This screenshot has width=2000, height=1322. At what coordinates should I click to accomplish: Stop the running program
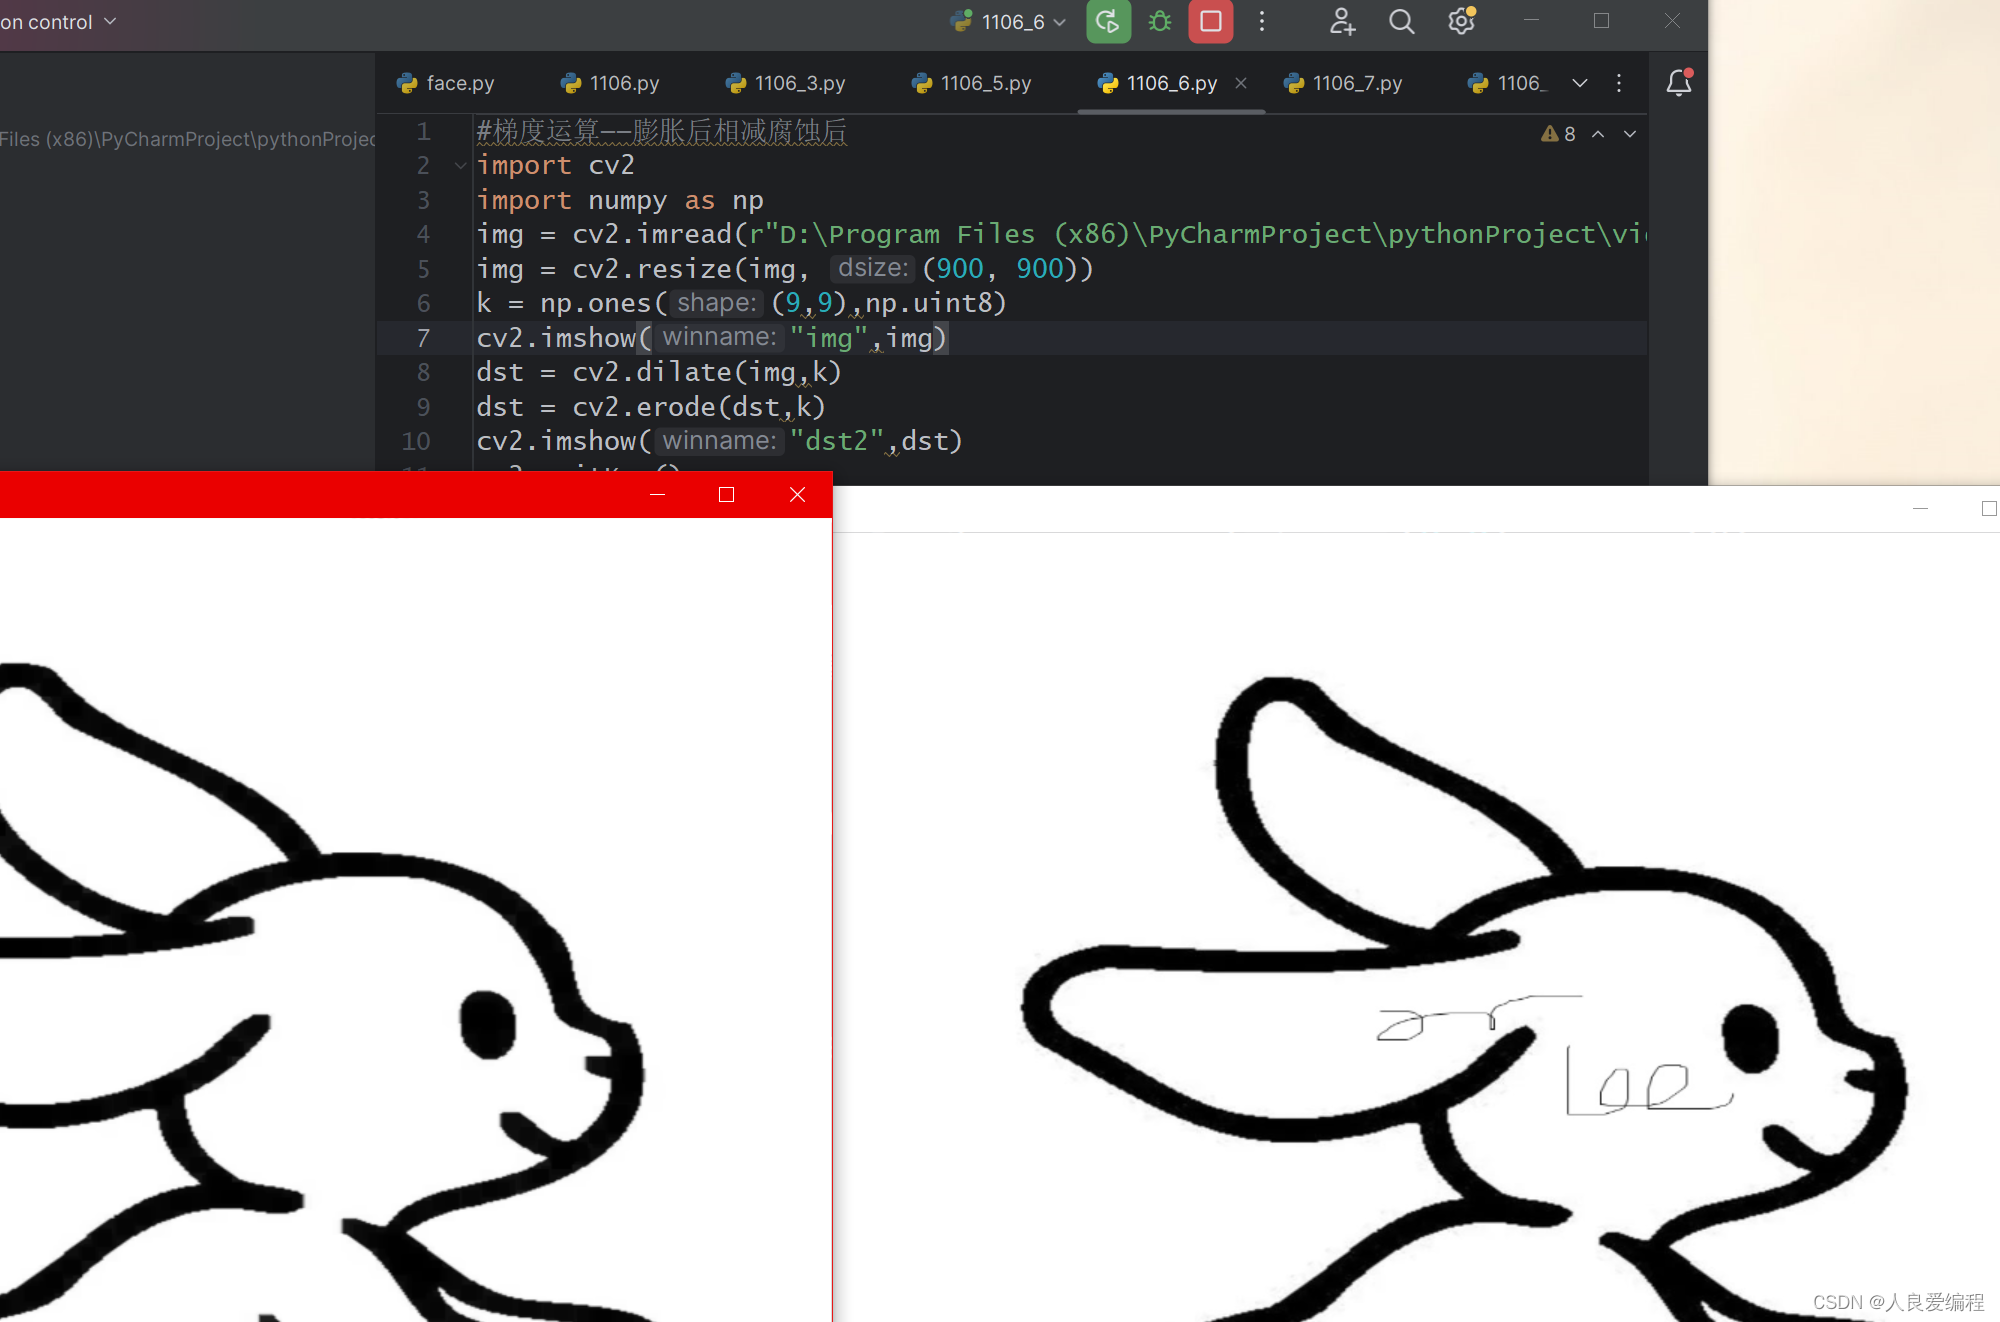(1210, 22)
